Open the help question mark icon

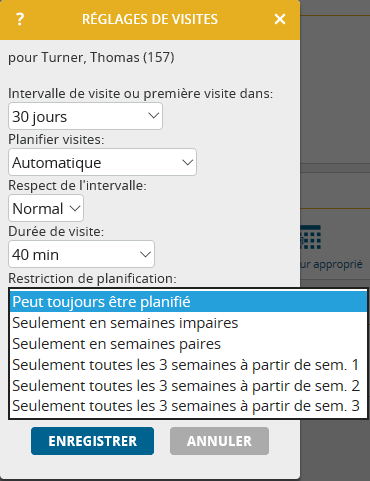[x=20, y=19]
